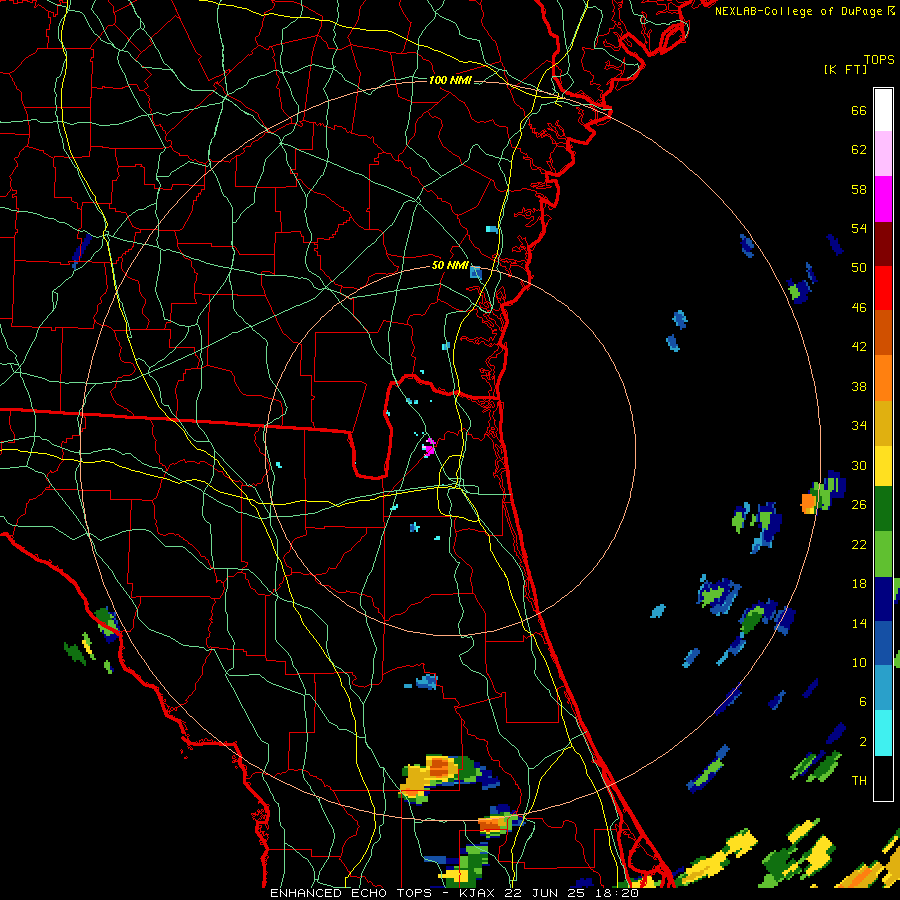Click the light pink legend swatch
The height and width of the screenshot is (900, 900).
click(883, 154)
